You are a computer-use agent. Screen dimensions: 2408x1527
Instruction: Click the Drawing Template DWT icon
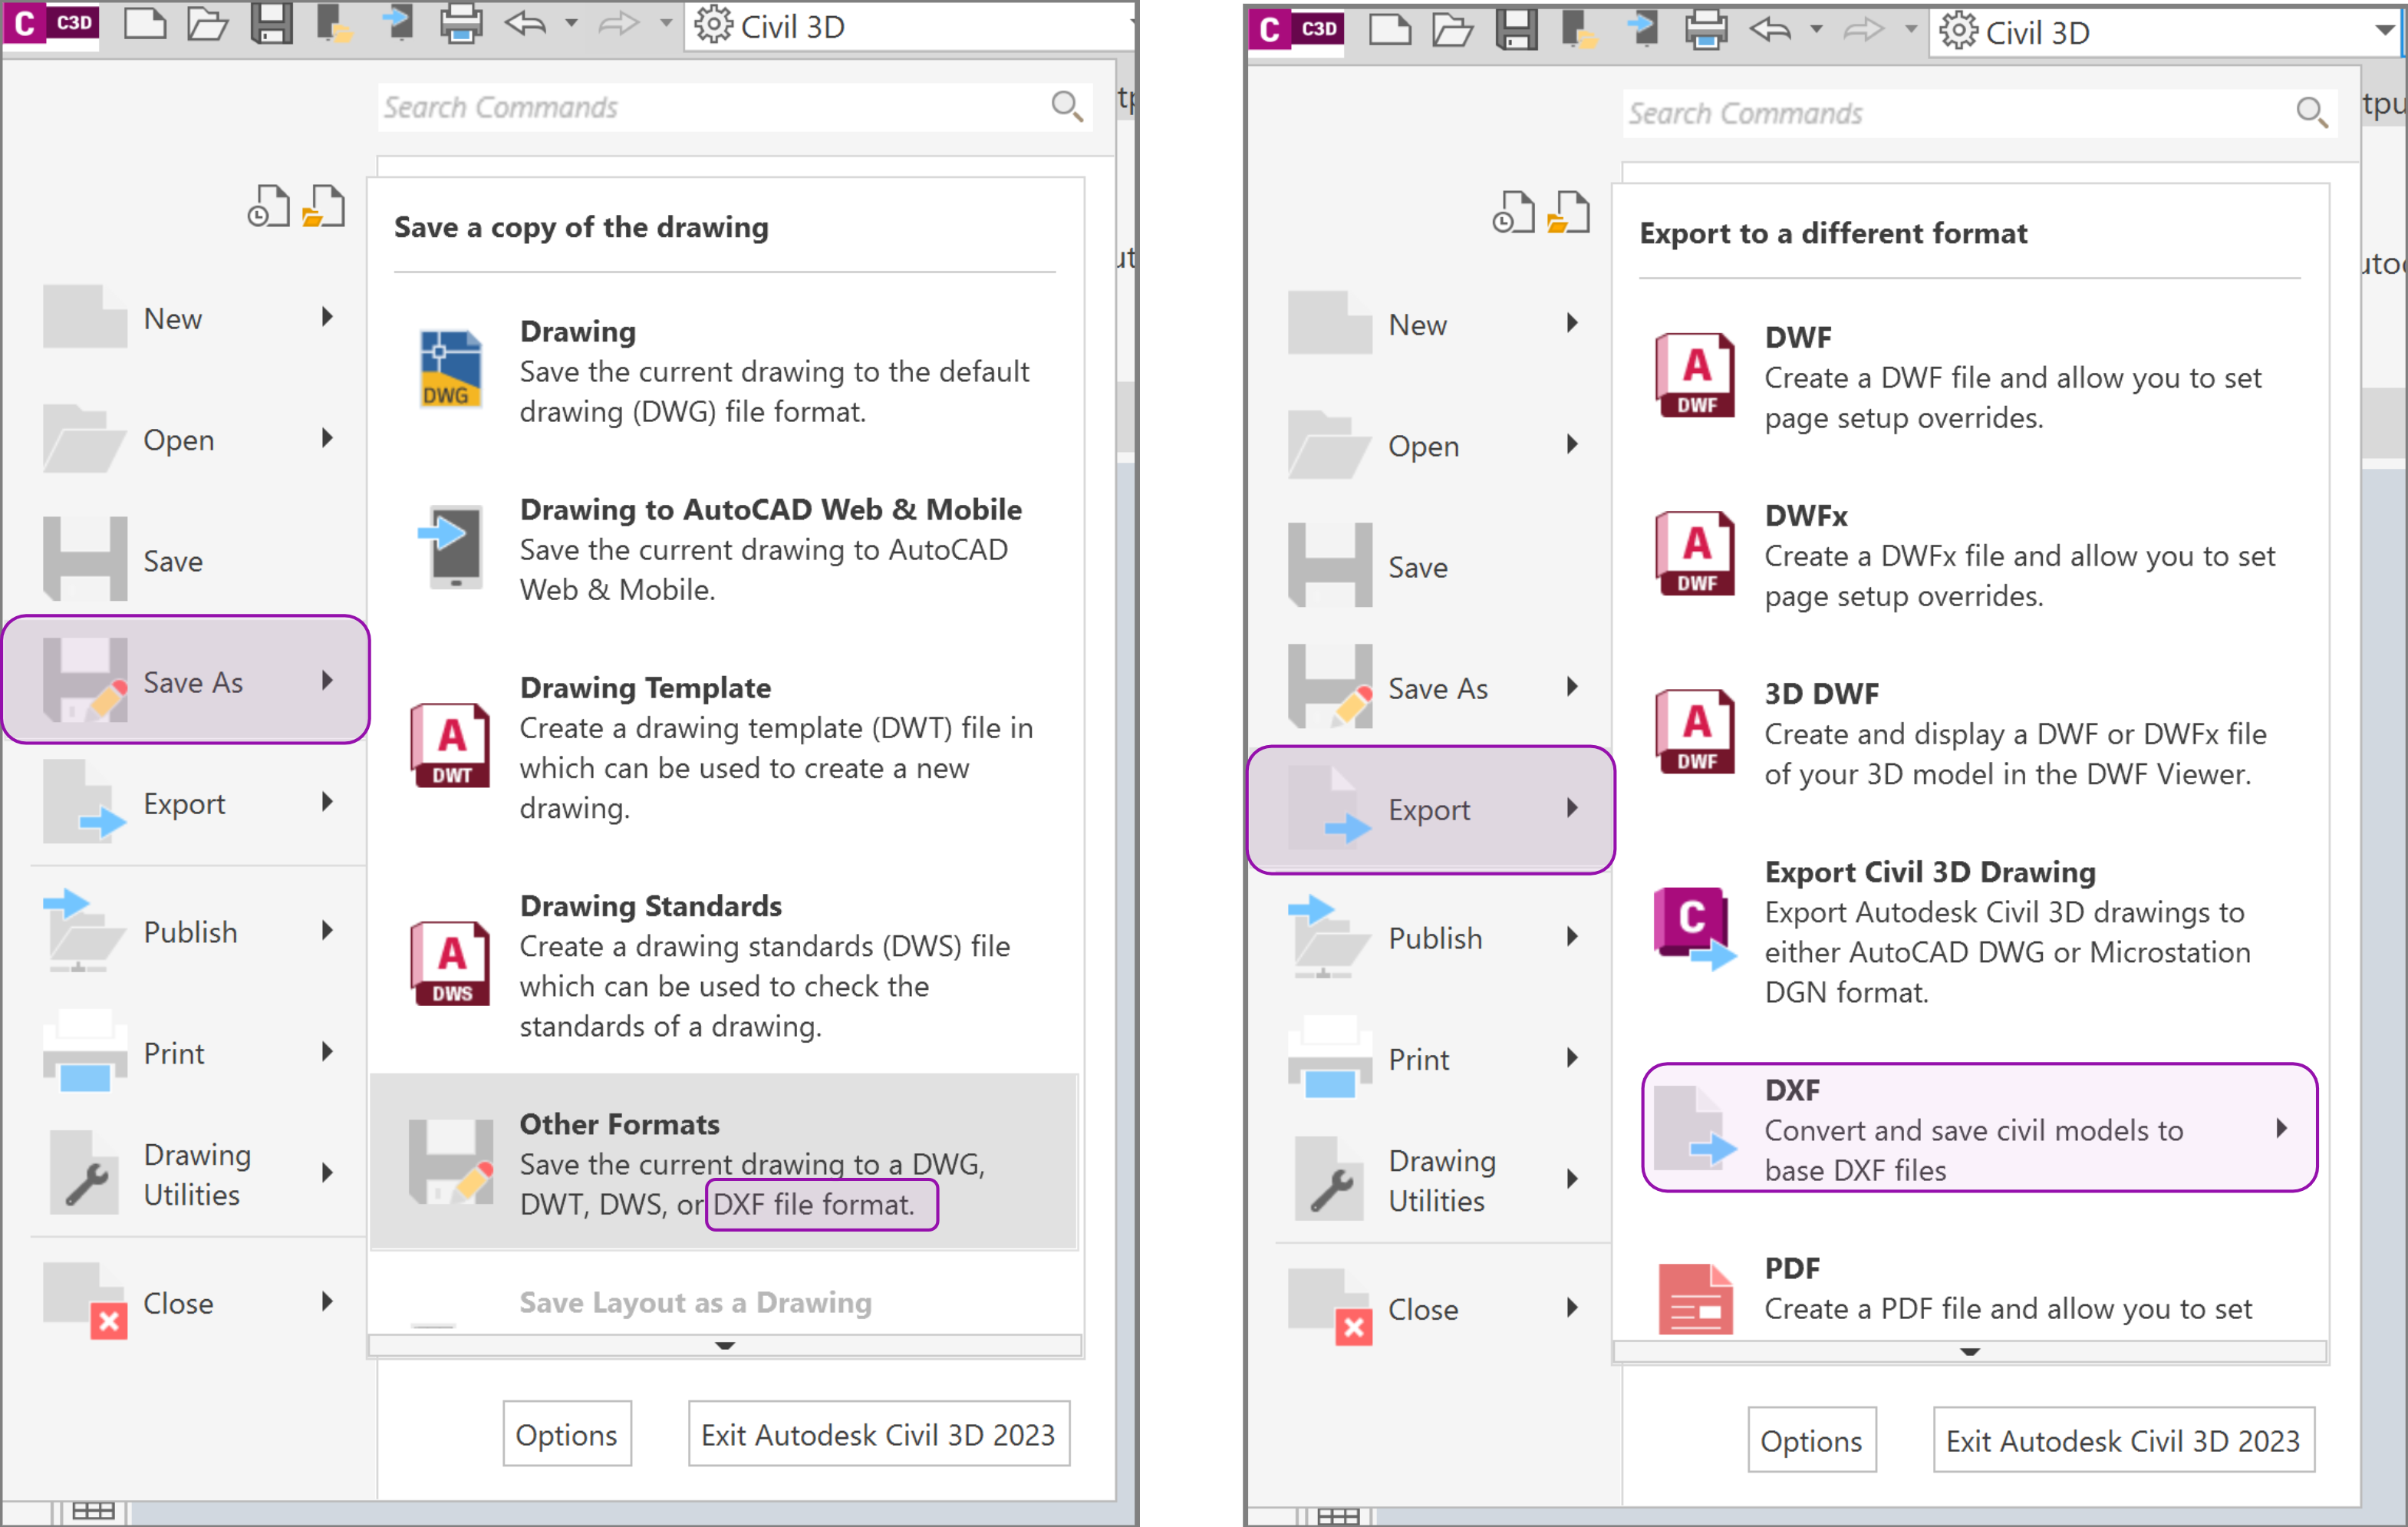pyautogui.click(x=449, y=747)
